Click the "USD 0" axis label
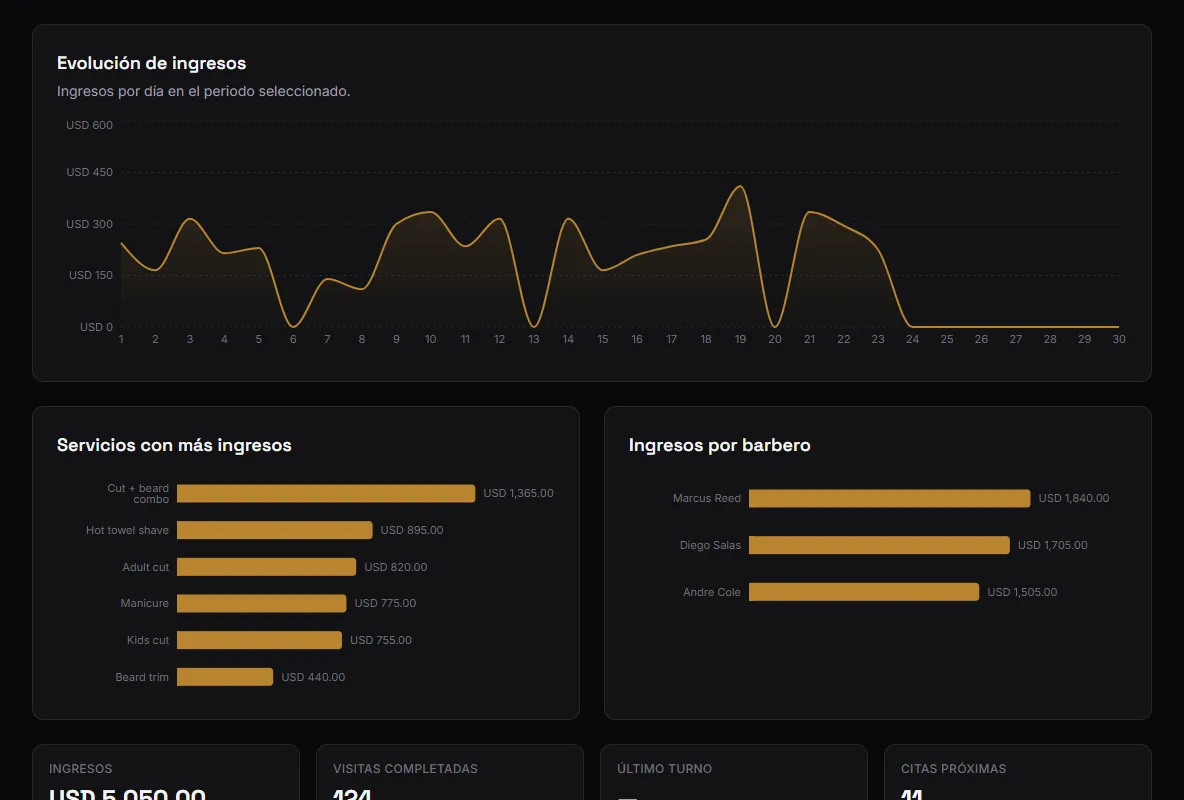1184x800 pixels. pyautogui.click(x=97, y=327)
